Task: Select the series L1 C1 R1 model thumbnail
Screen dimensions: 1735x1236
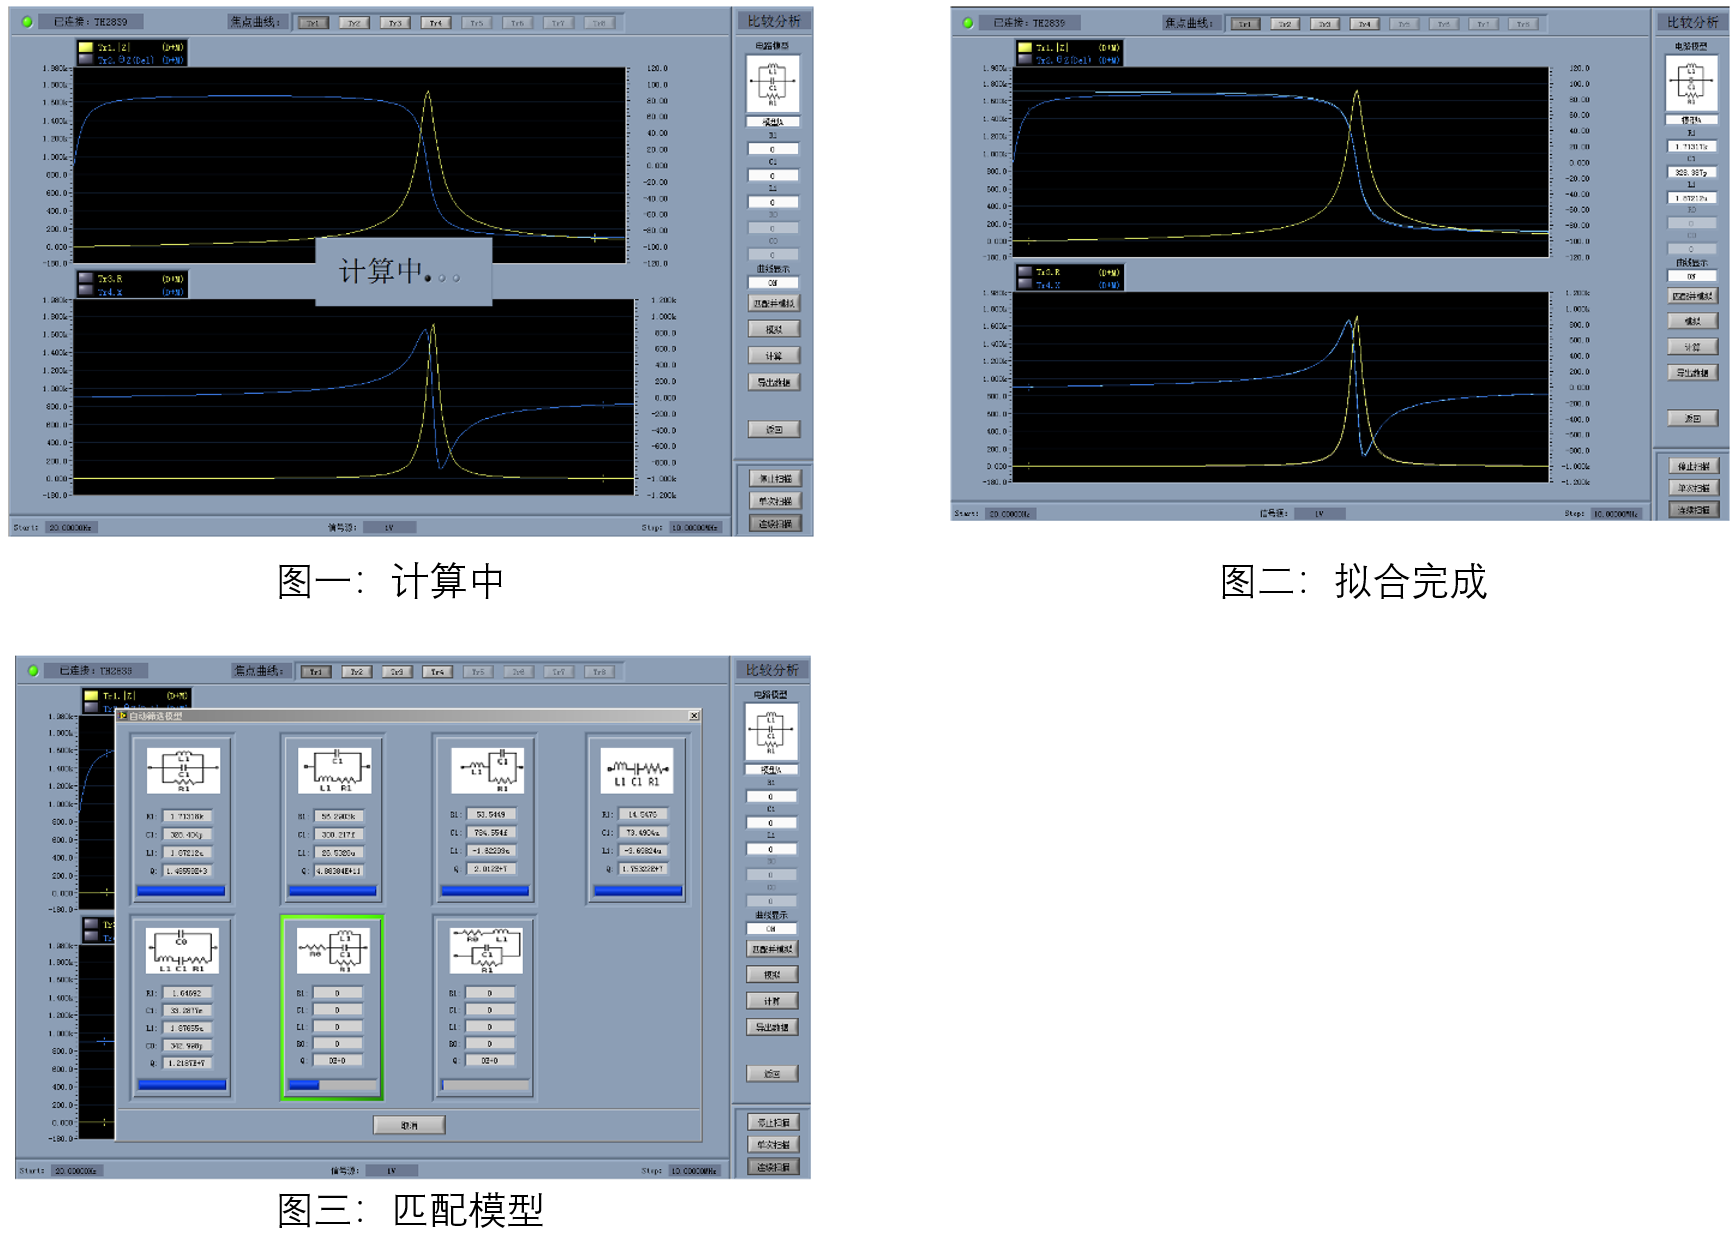Action: coord(635,770)
